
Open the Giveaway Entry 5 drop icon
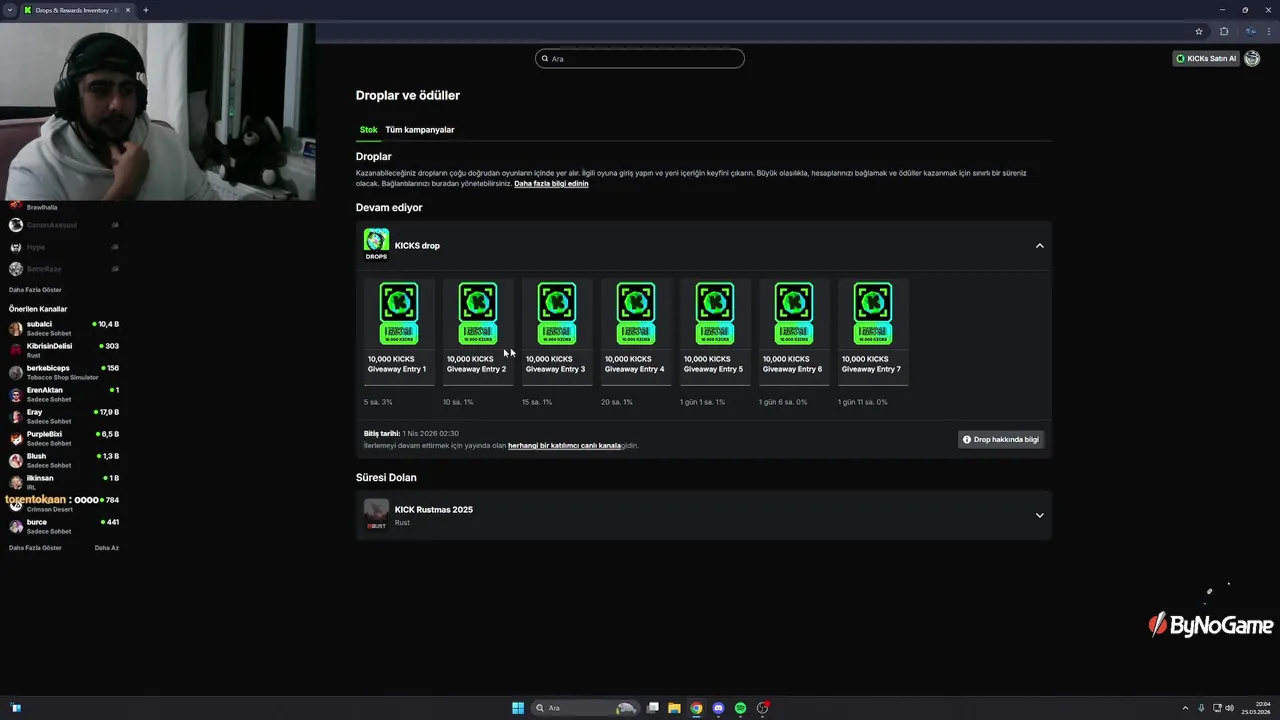point(714,314)
